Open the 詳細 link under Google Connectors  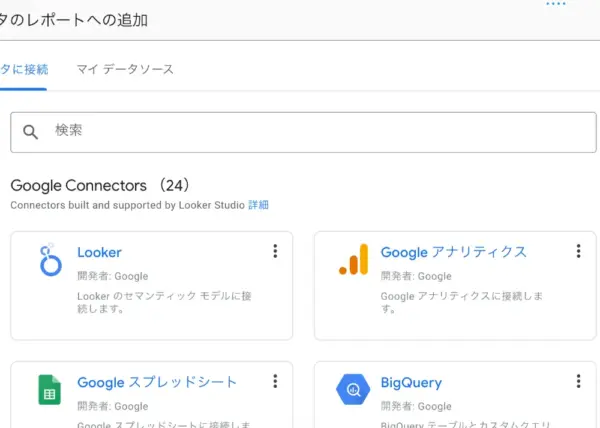(x=258, y=205)
